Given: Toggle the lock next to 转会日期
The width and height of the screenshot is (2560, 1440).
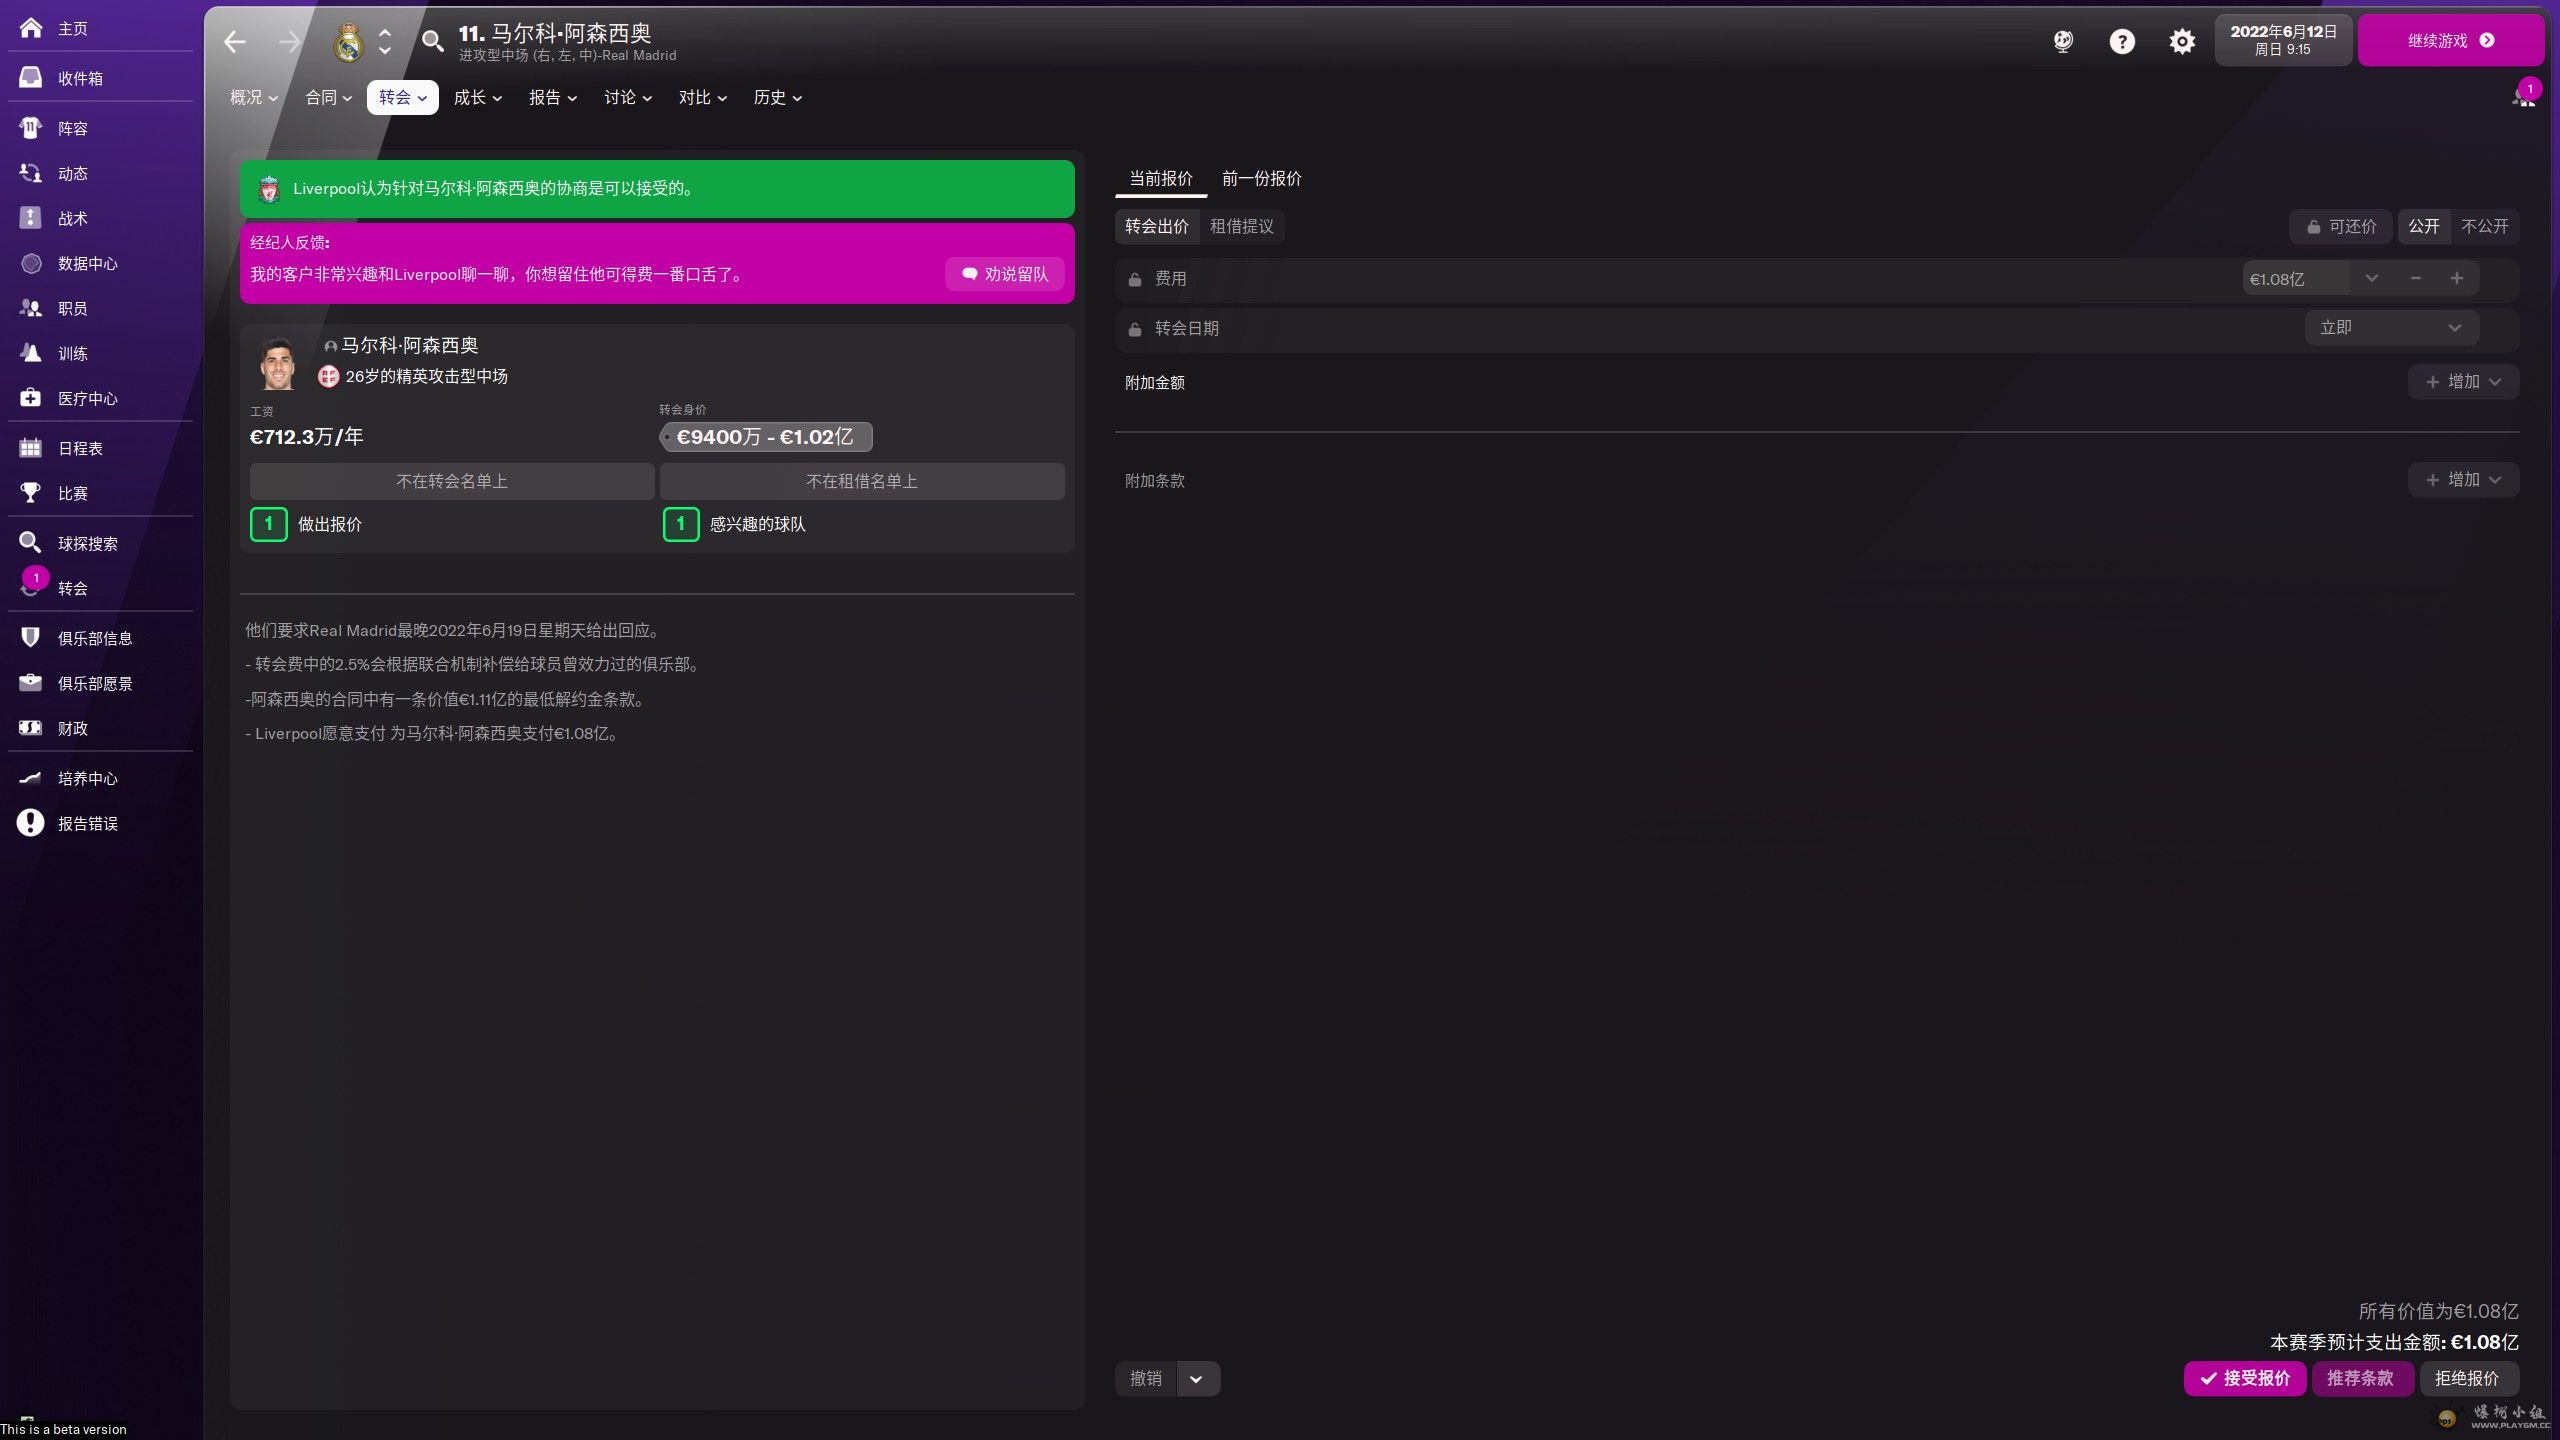Looking at the screenshot, I should point(1135,329).
